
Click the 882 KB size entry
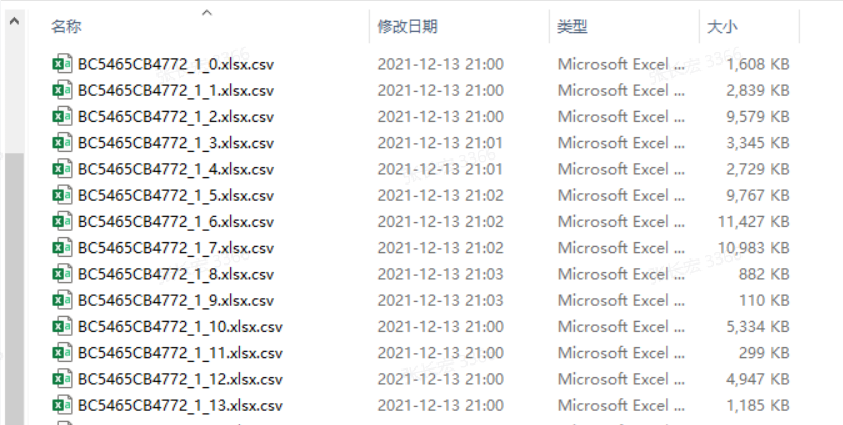764,275
